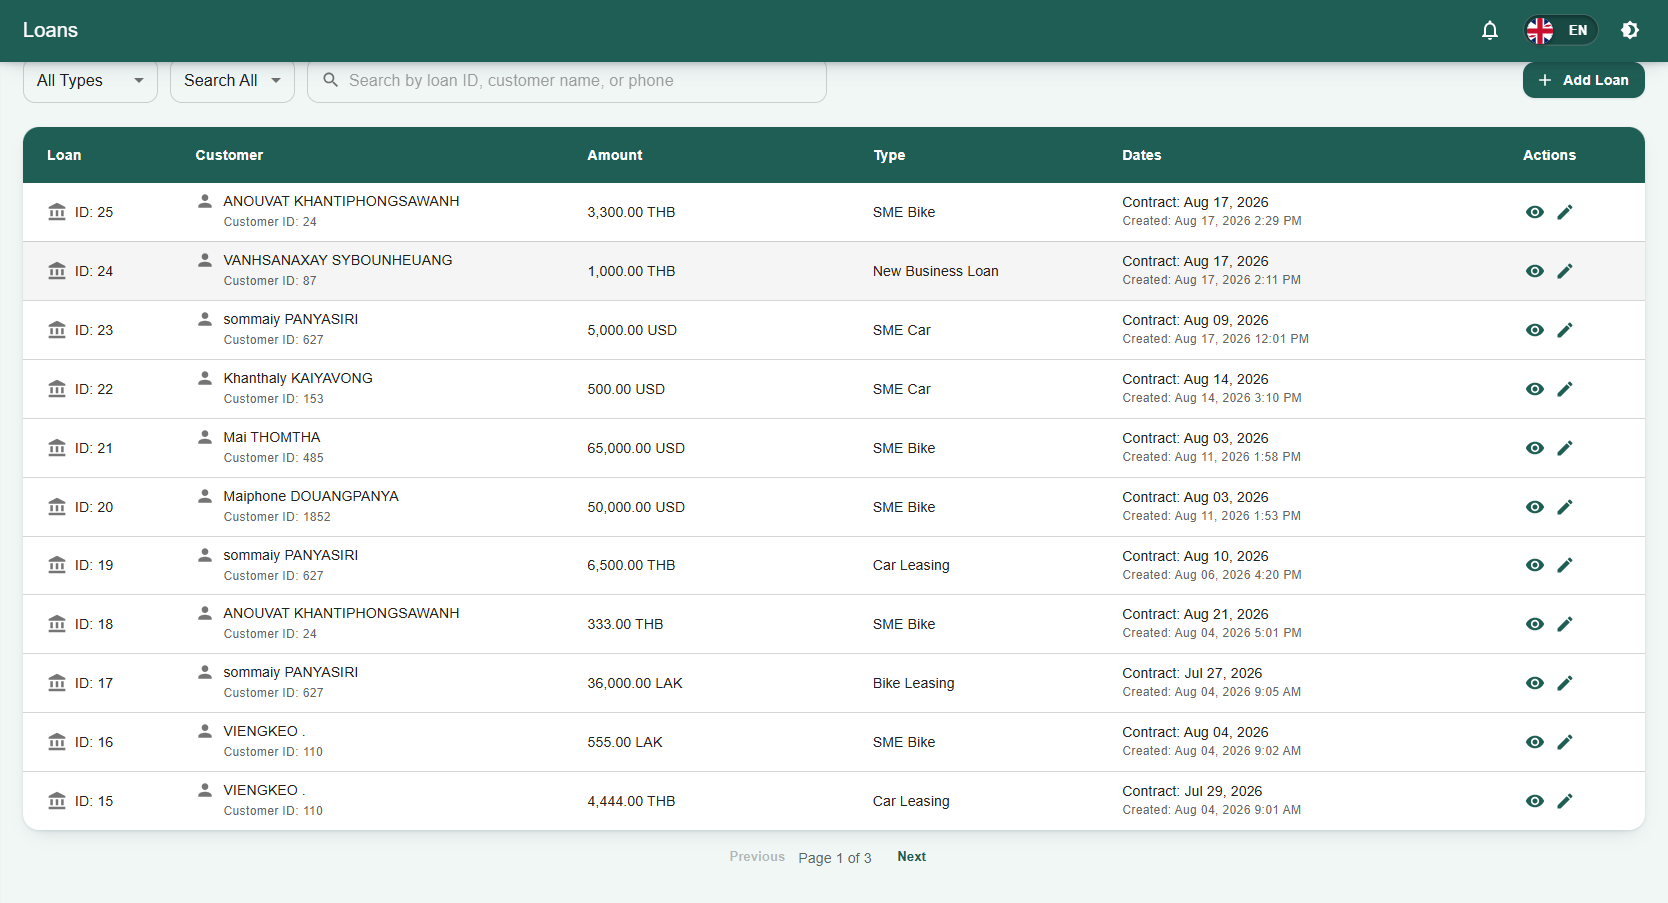Edit loan ID 25
This screenshot has height=903, width=1668.
coord(1565,212)
